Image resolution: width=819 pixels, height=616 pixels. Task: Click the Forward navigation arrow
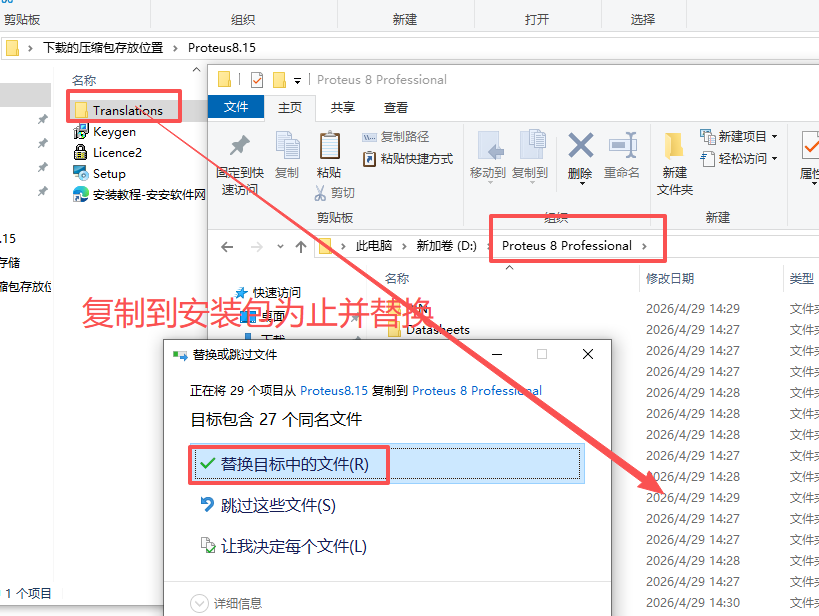click(256, 247)
